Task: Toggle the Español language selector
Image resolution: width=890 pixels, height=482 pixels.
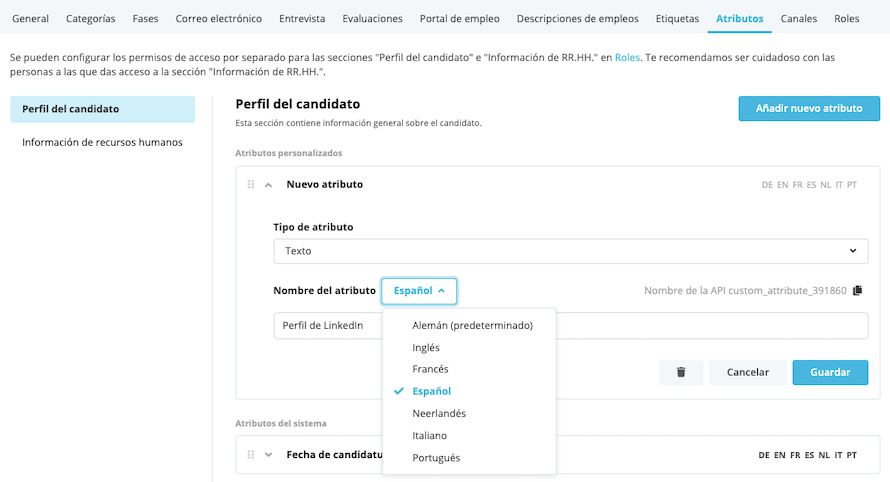Action: tap(419, 291)
